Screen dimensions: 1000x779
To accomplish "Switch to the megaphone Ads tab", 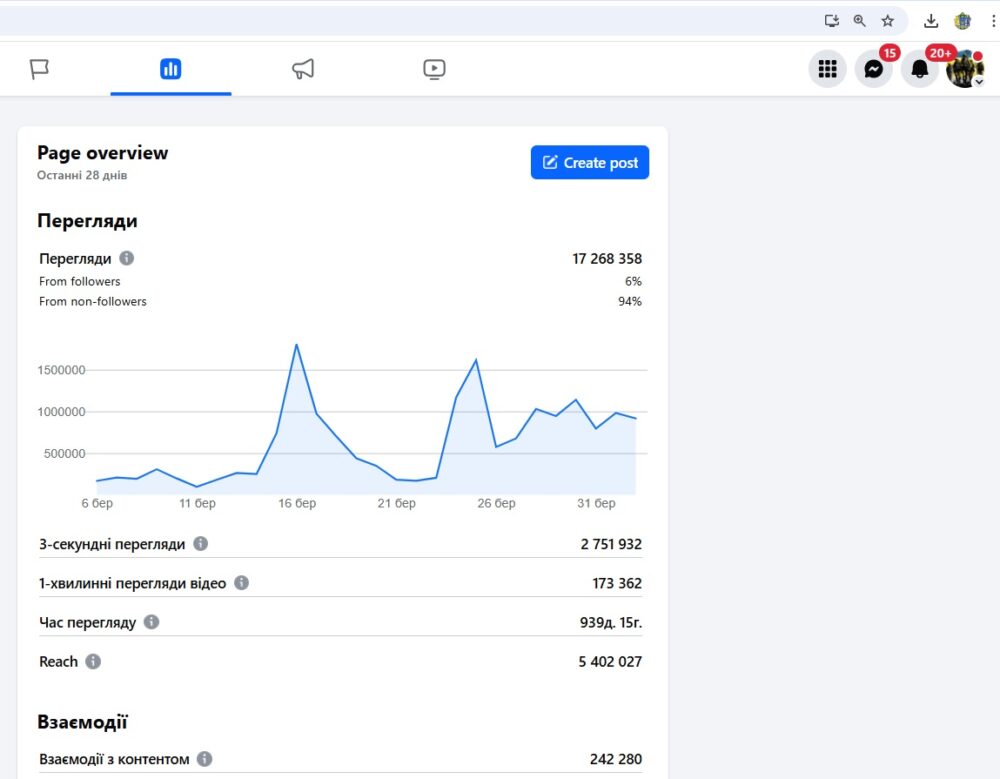I will 303,69.
